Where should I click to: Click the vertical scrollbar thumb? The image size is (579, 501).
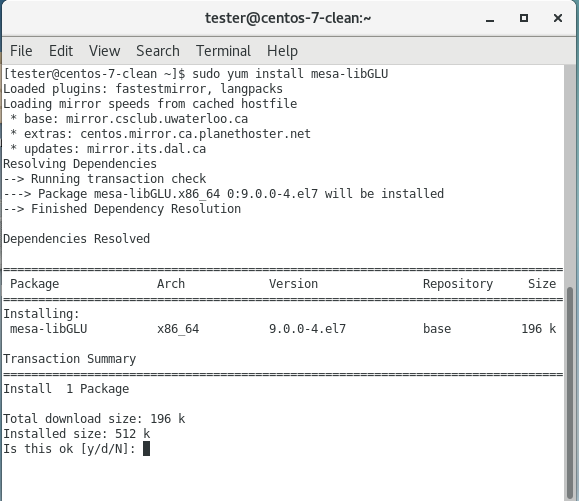(x=570, y=393)
